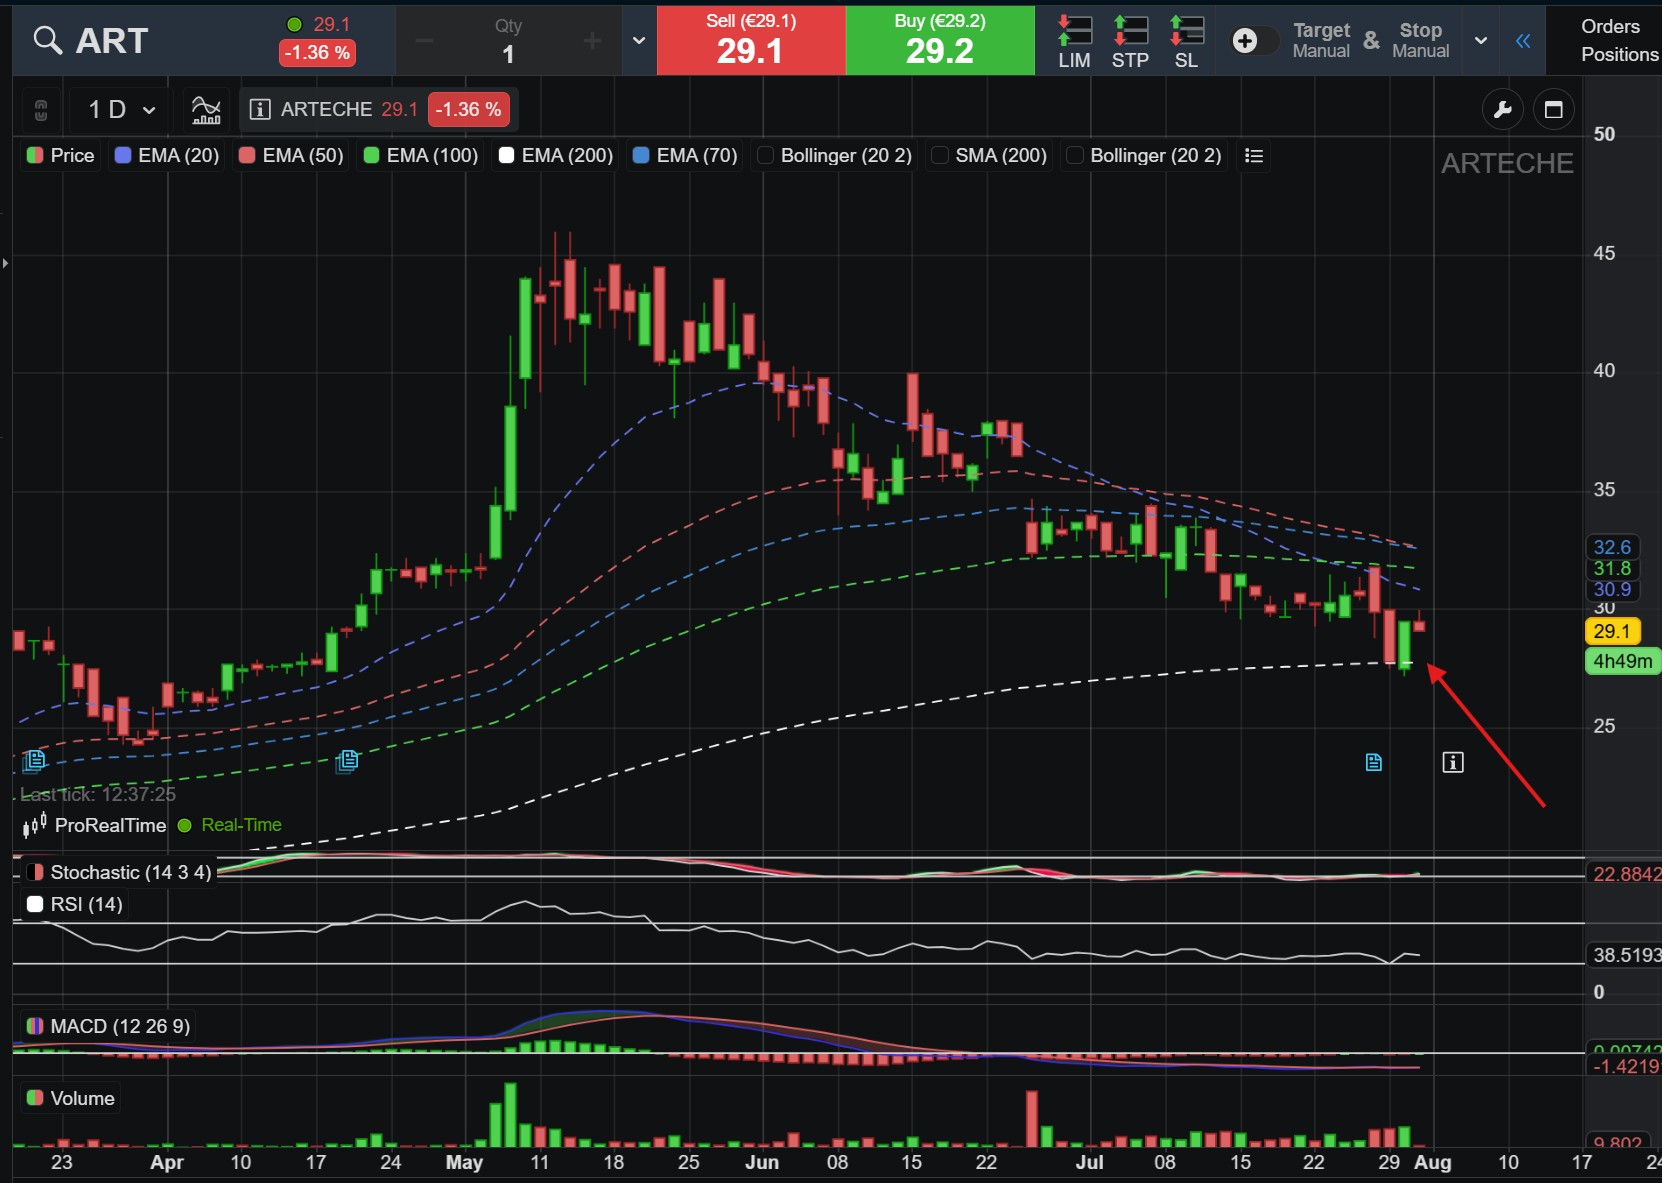Click the 31.8 price axis label
The width and height of the screenshot is (1662, 1183).
click(x=1612, y=568)
